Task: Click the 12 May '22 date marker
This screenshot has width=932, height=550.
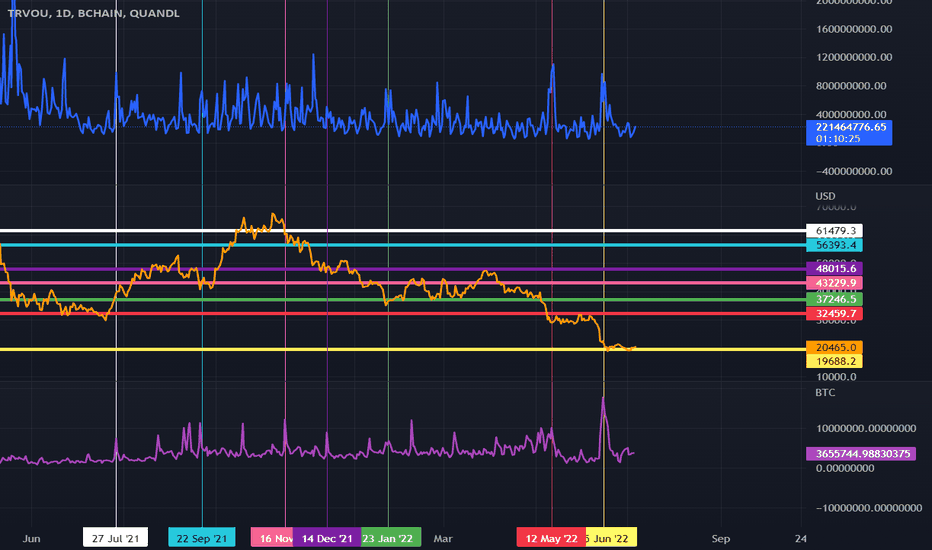Action: click(551, 538)
